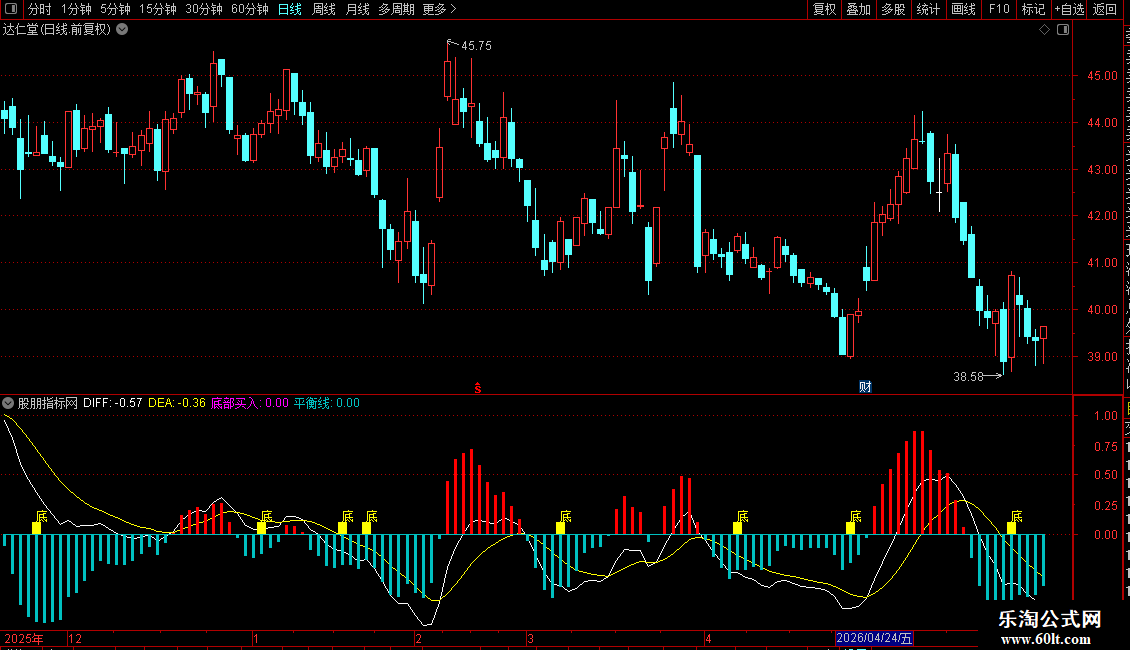1130x650 pixels.
Task: Click the 2026/04/24 date label on timeline
Action: (874, 638)
